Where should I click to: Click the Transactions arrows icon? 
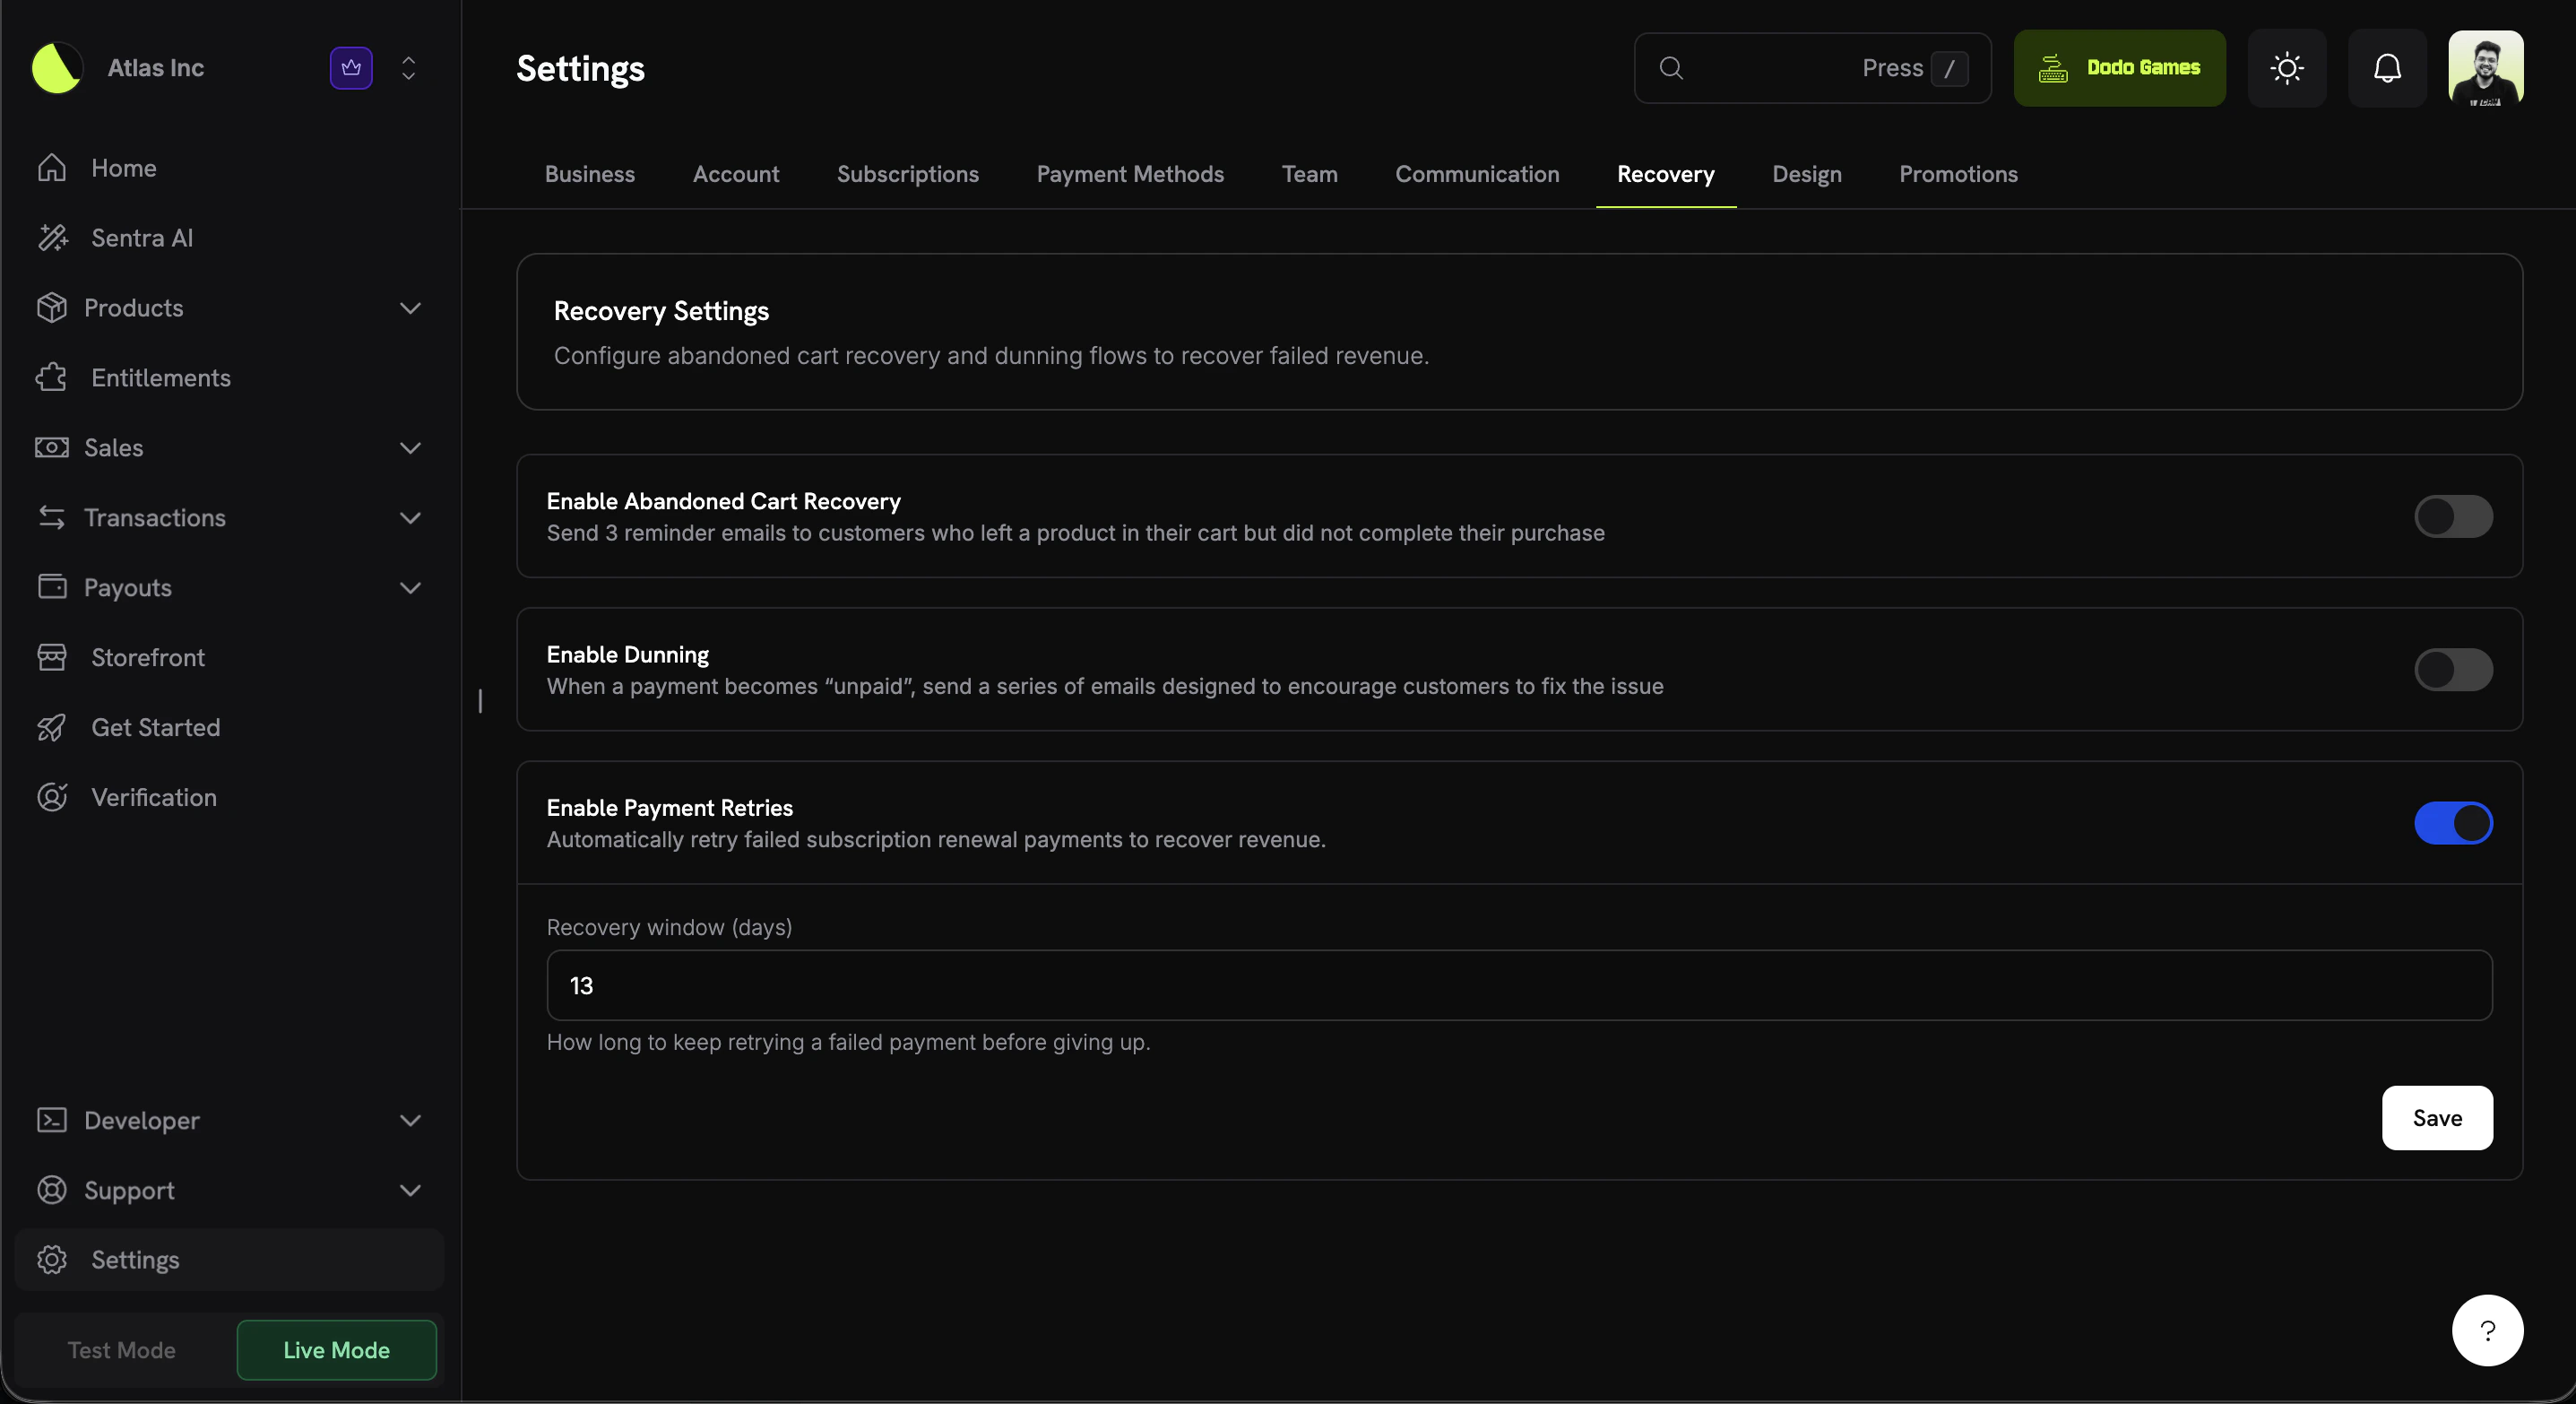click(x=52, y=517)
